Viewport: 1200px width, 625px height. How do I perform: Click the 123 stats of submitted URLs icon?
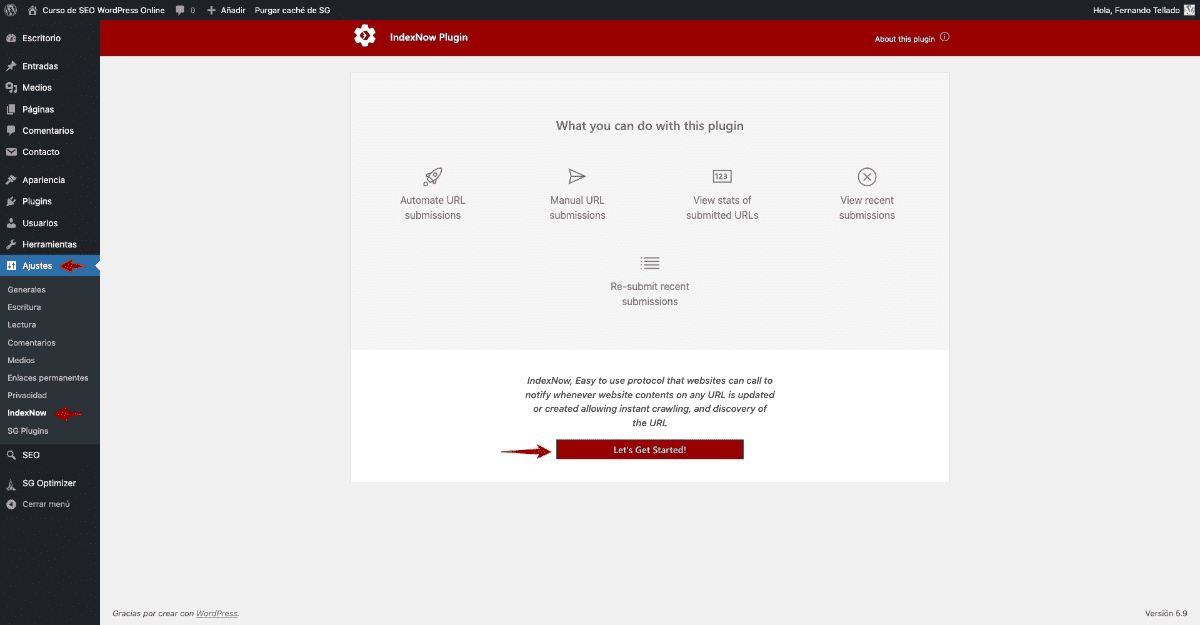tap(722, 176)
